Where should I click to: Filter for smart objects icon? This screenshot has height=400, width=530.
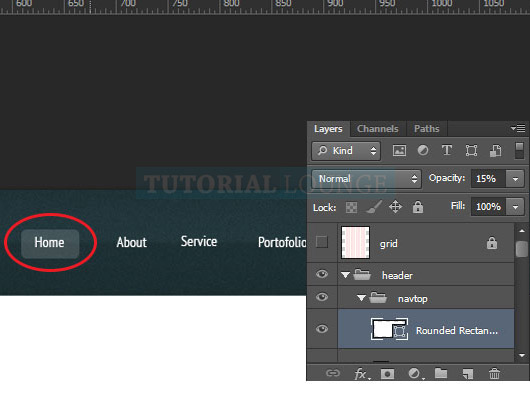[496, 150]
